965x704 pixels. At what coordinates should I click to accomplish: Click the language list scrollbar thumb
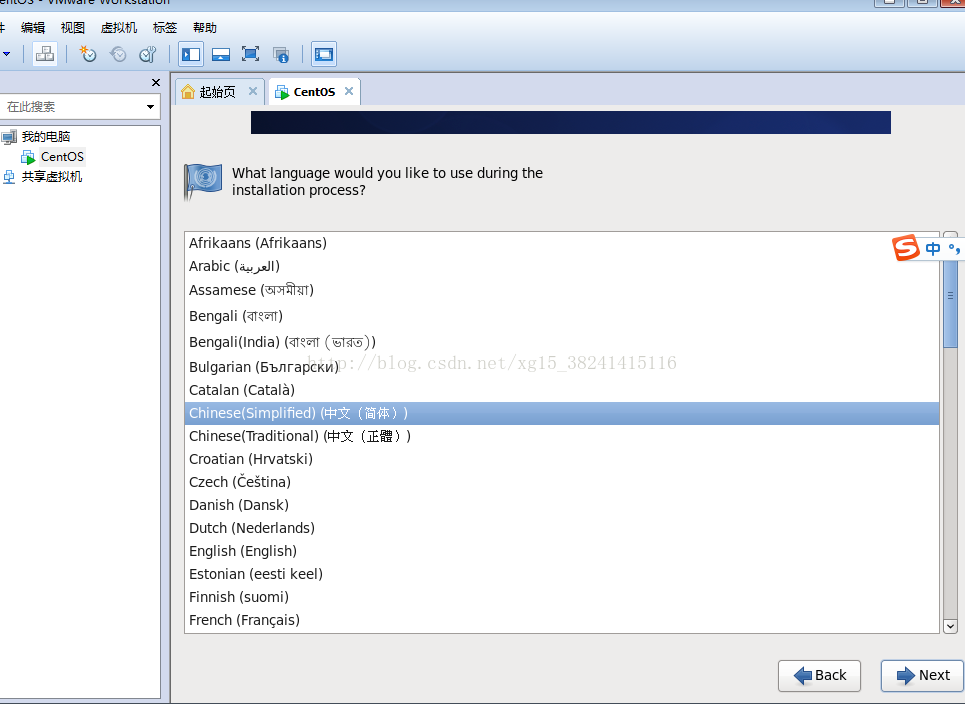tap(950, 295)
